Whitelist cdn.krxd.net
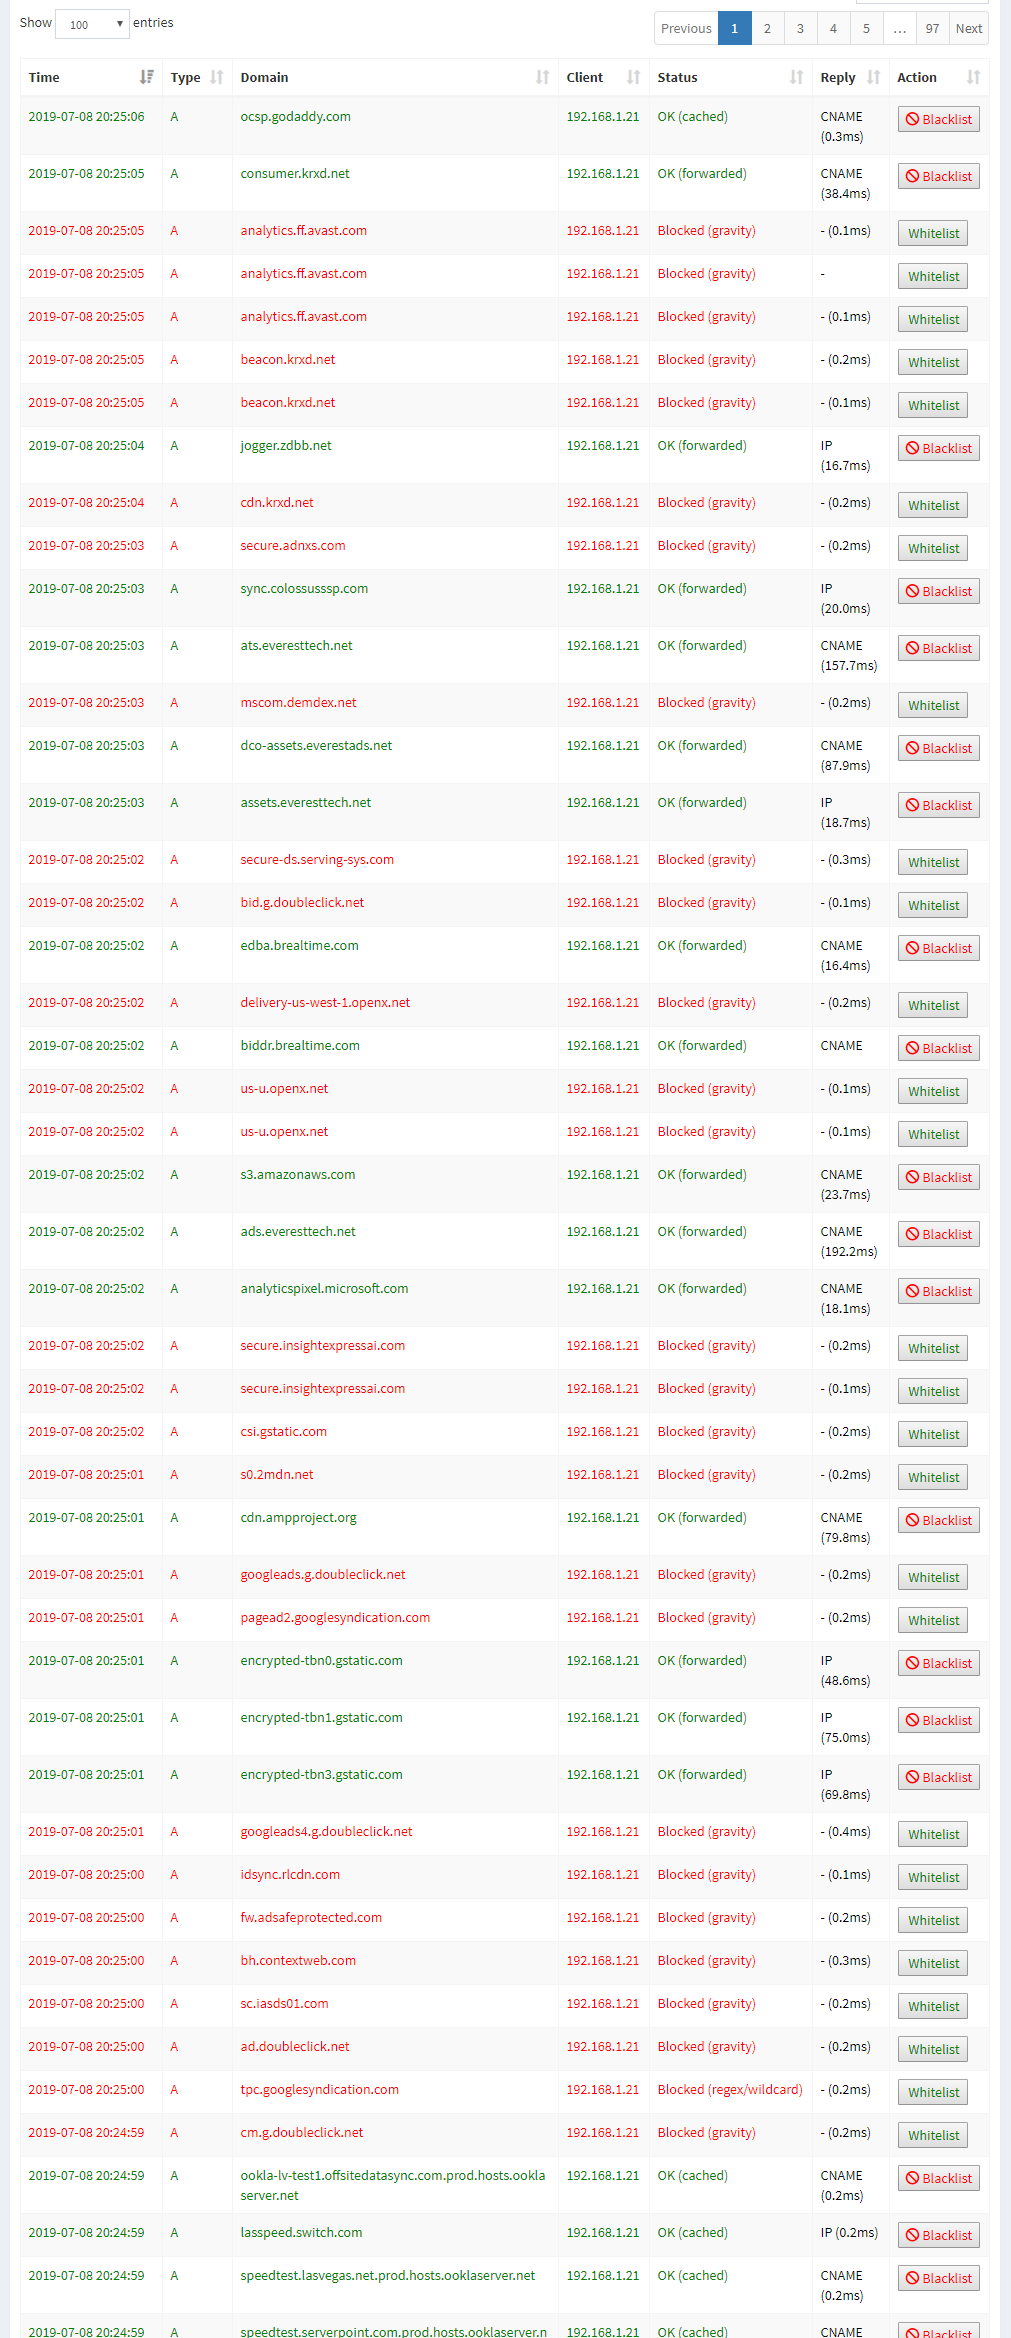1011x2338 pixels. (x=933, y=505)
